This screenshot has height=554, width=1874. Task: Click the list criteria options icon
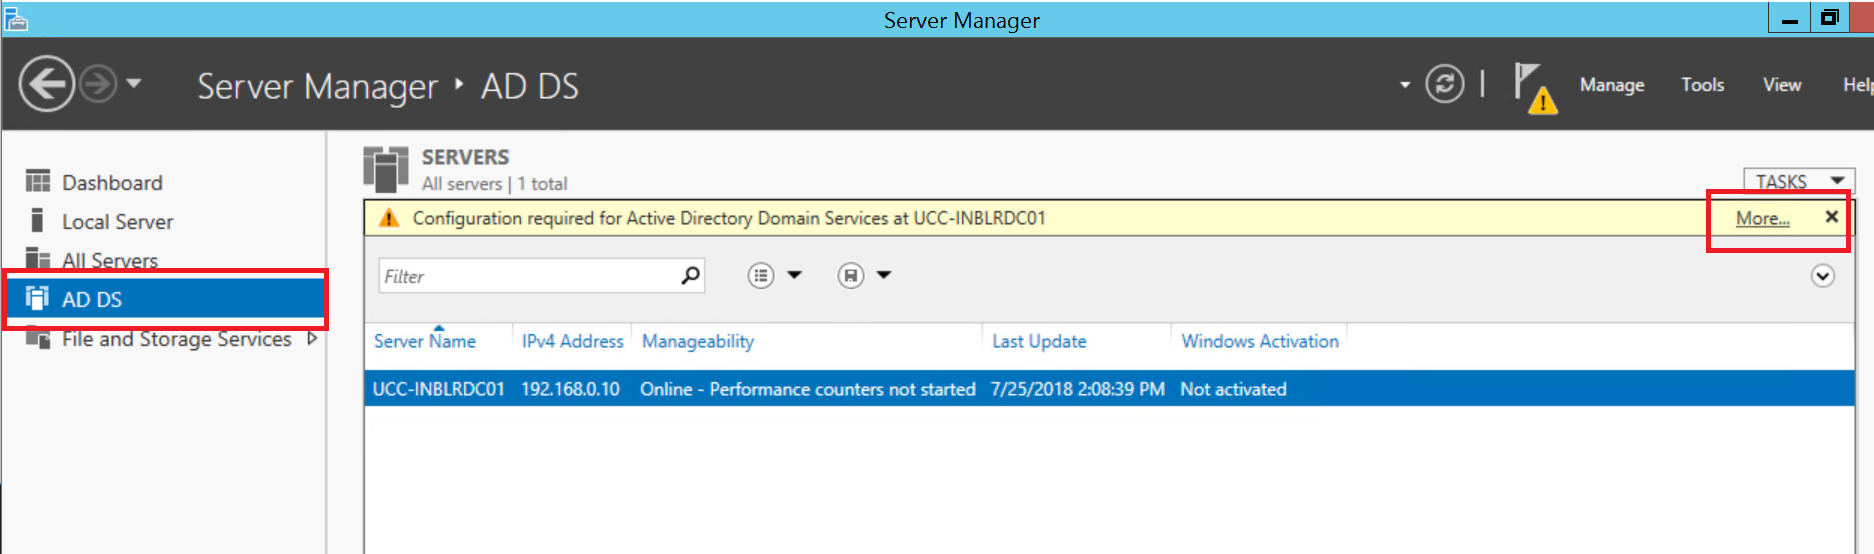click(761, 275)
